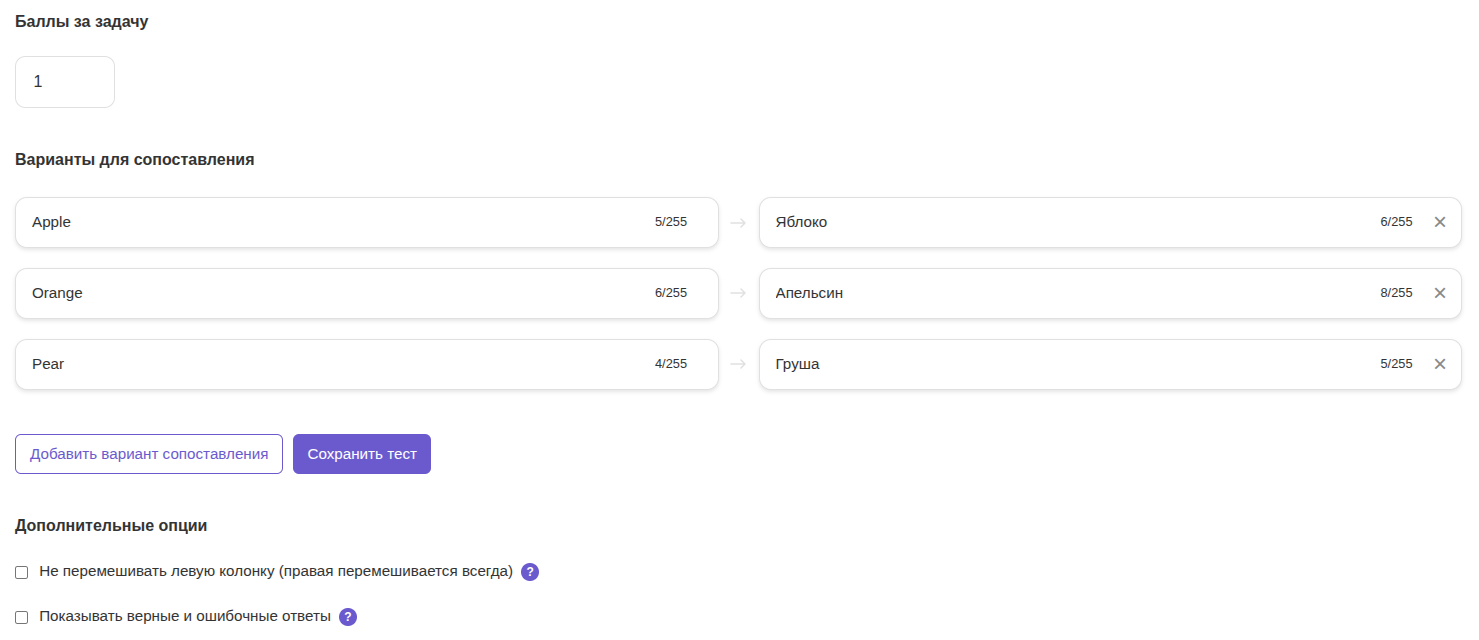Click 'Добавить вариант сопоставления' button
Screen dimensions: 1479x640
point(149,454)
